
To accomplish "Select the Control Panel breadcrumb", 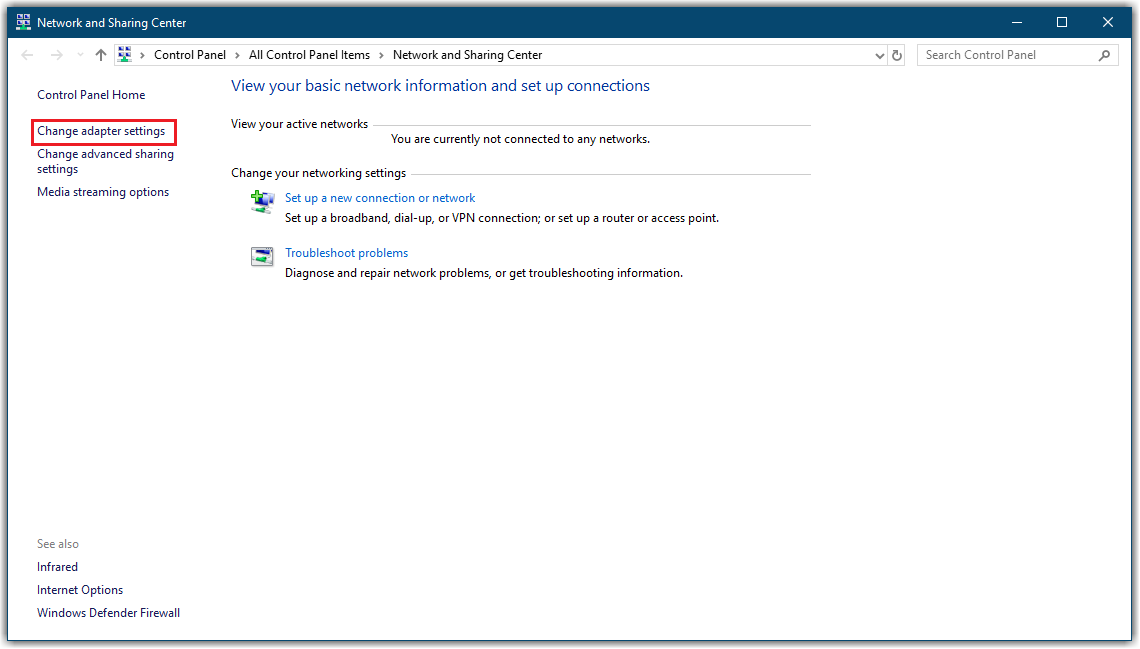I will tap(190, 55).
